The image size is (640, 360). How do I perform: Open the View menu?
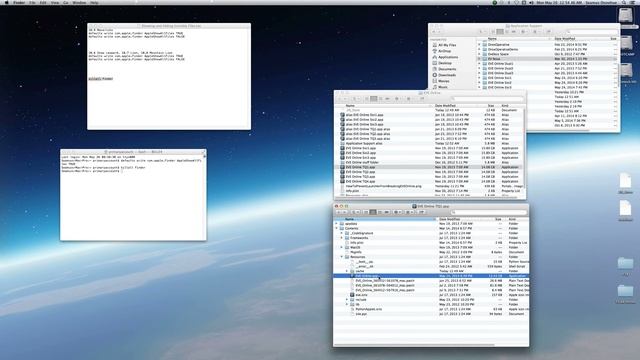click(55, 2)
